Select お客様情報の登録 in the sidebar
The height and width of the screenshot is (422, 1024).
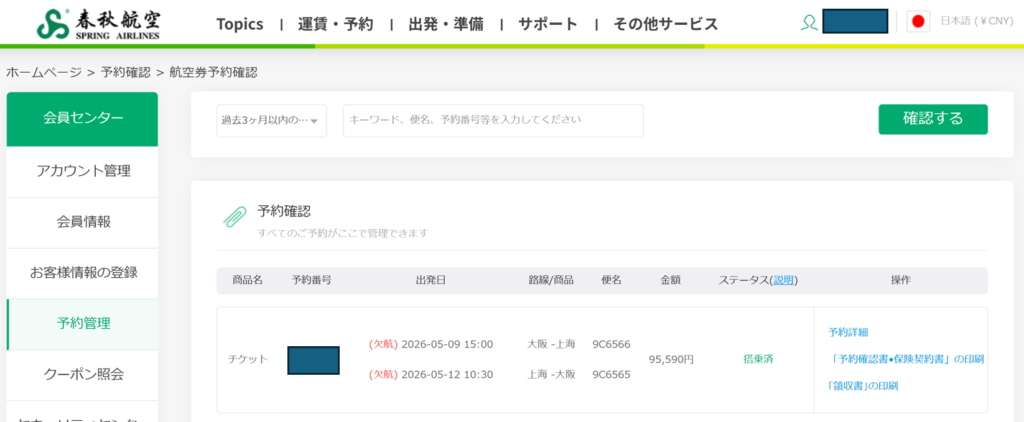click(x=82, y=273)
